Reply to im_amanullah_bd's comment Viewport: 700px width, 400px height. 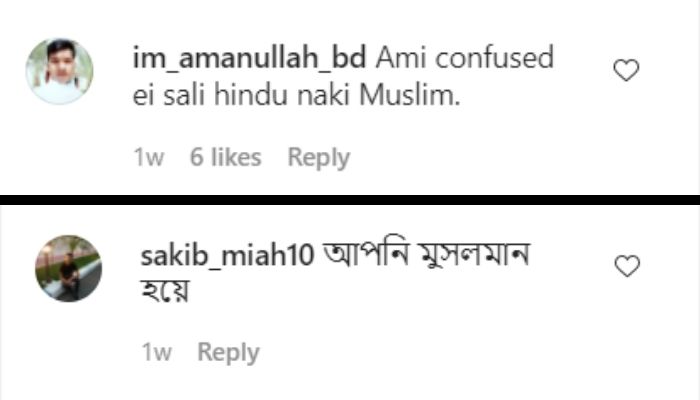pyautogui.click(x=318, y=157)
